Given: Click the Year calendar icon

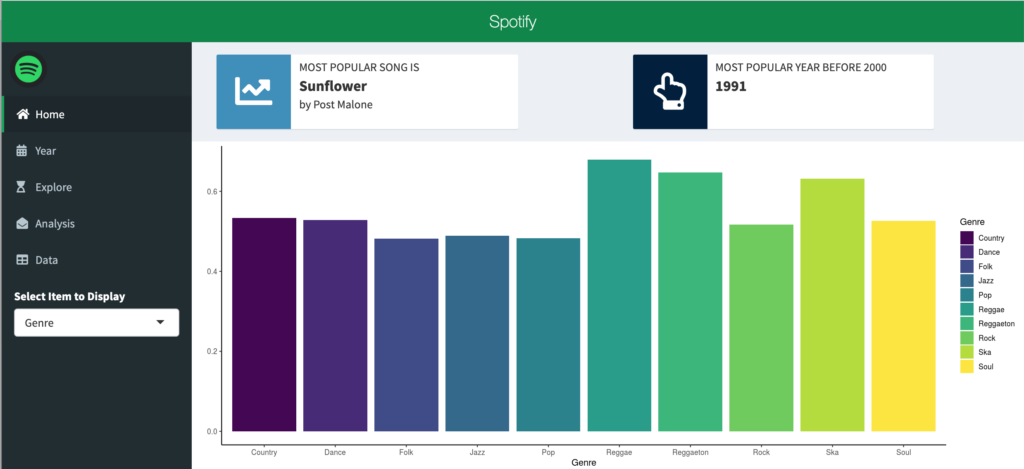Looking at the screenshot, I should [x=22, y=151].
